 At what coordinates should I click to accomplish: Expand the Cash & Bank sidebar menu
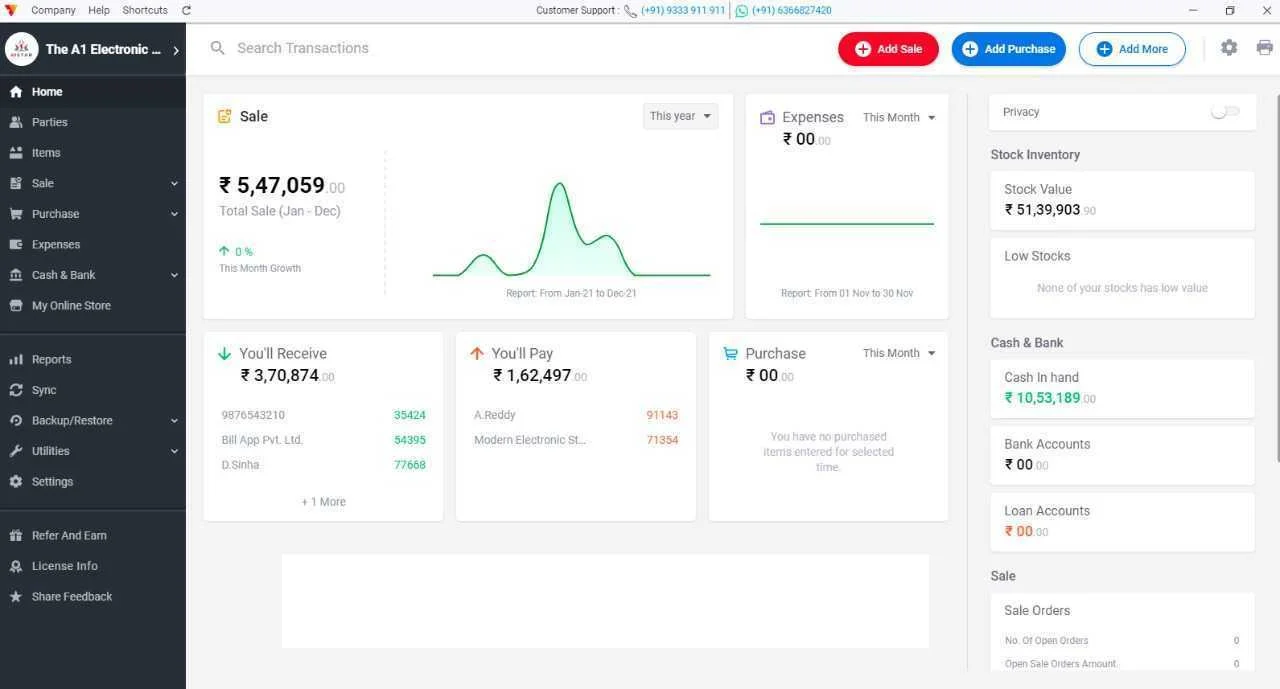point(92,275)
